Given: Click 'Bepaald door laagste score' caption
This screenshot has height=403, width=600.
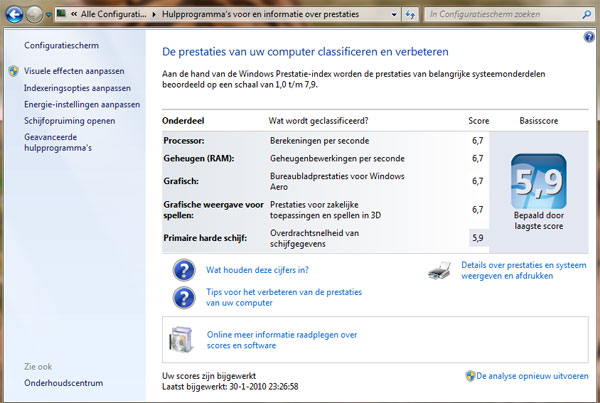Looking at the screenshot, I should pos(538,220).
